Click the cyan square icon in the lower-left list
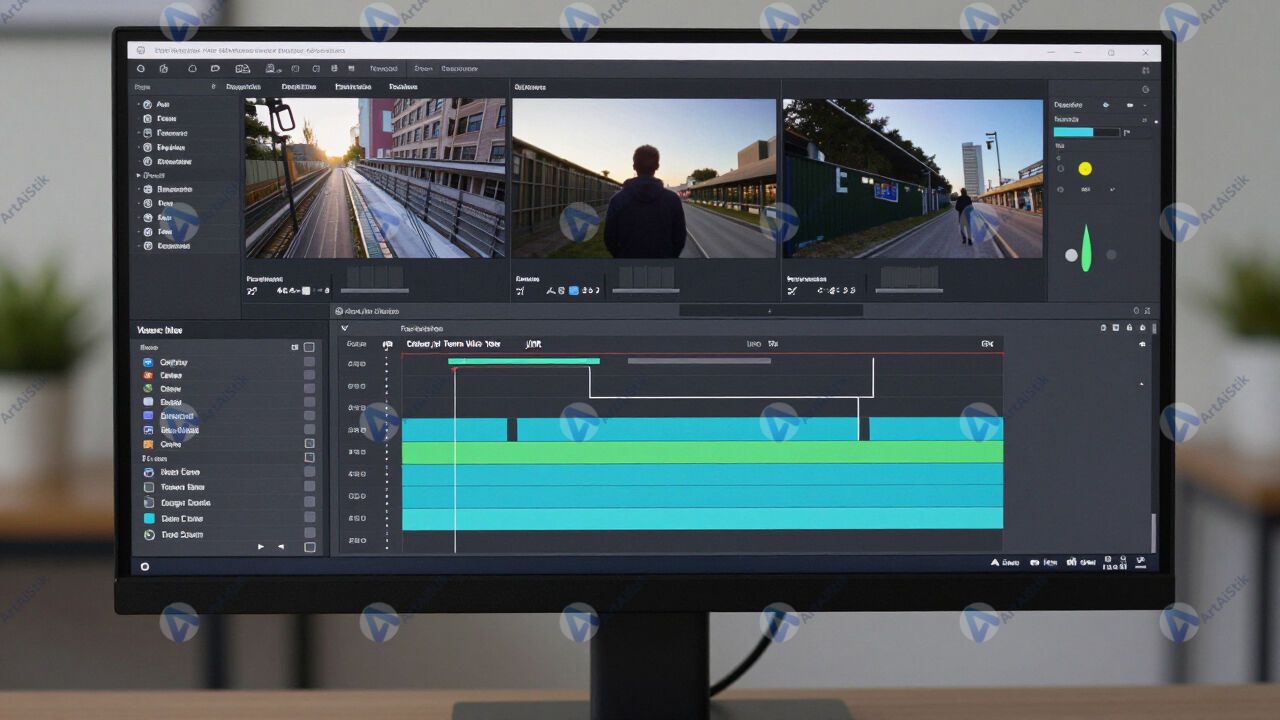Image resolution: width=1280 pixels, height=720 pixels. click(x=149, y=519)
